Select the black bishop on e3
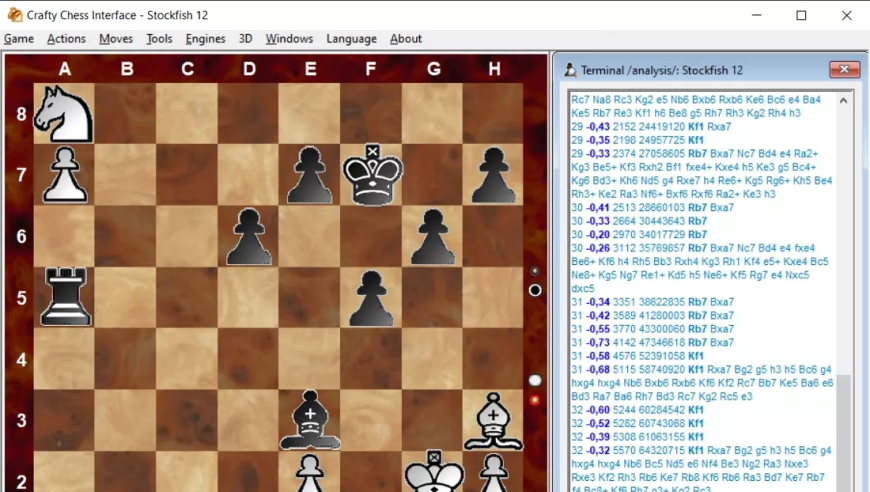870x492 pixels. (310, 420)
